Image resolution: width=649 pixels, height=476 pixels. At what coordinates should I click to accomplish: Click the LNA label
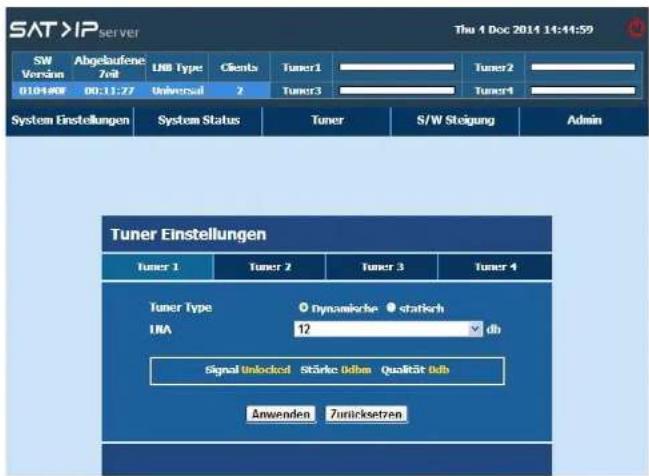[160, 330]
